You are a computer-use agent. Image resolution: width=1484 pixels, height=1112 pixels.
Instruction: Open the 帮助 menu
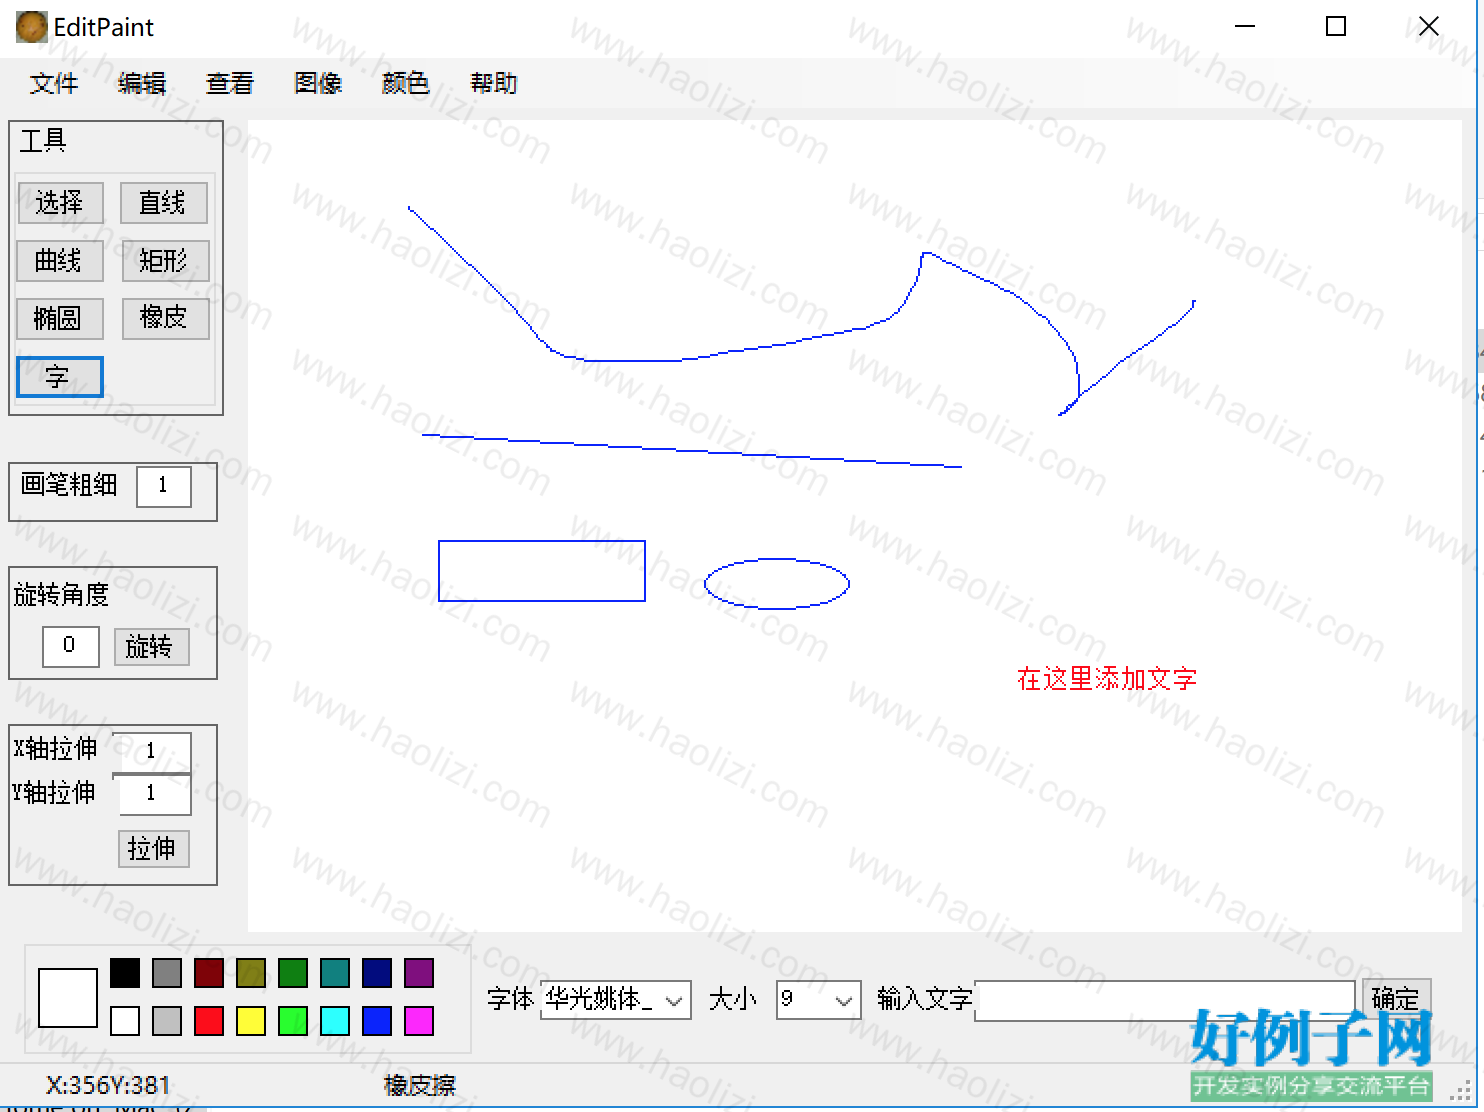(494, 83)
